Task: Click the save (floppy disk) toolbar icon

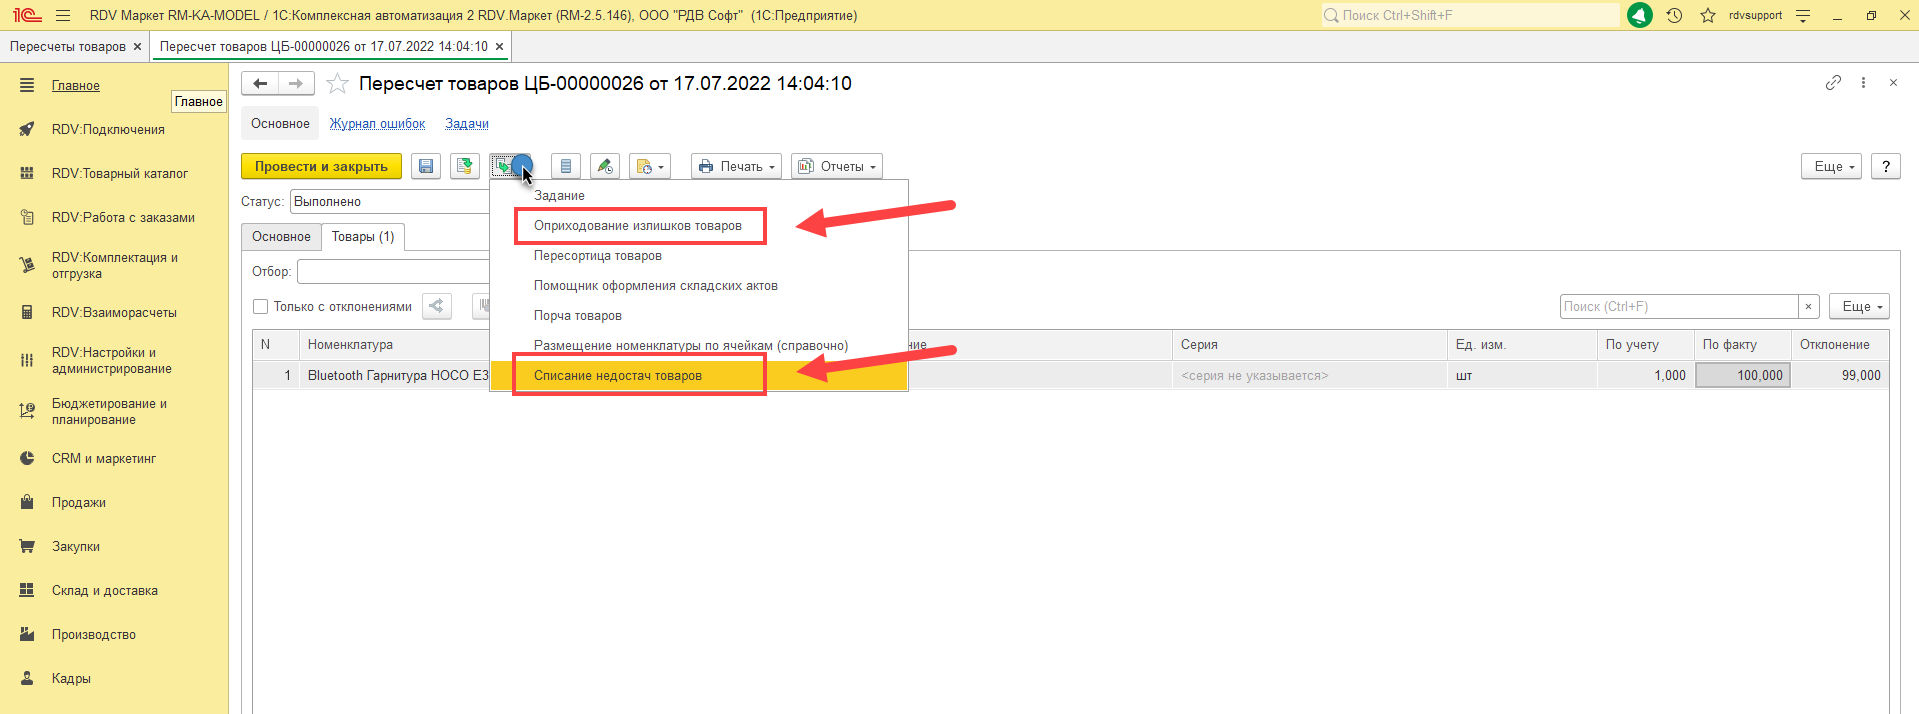Action: (426, 166)
